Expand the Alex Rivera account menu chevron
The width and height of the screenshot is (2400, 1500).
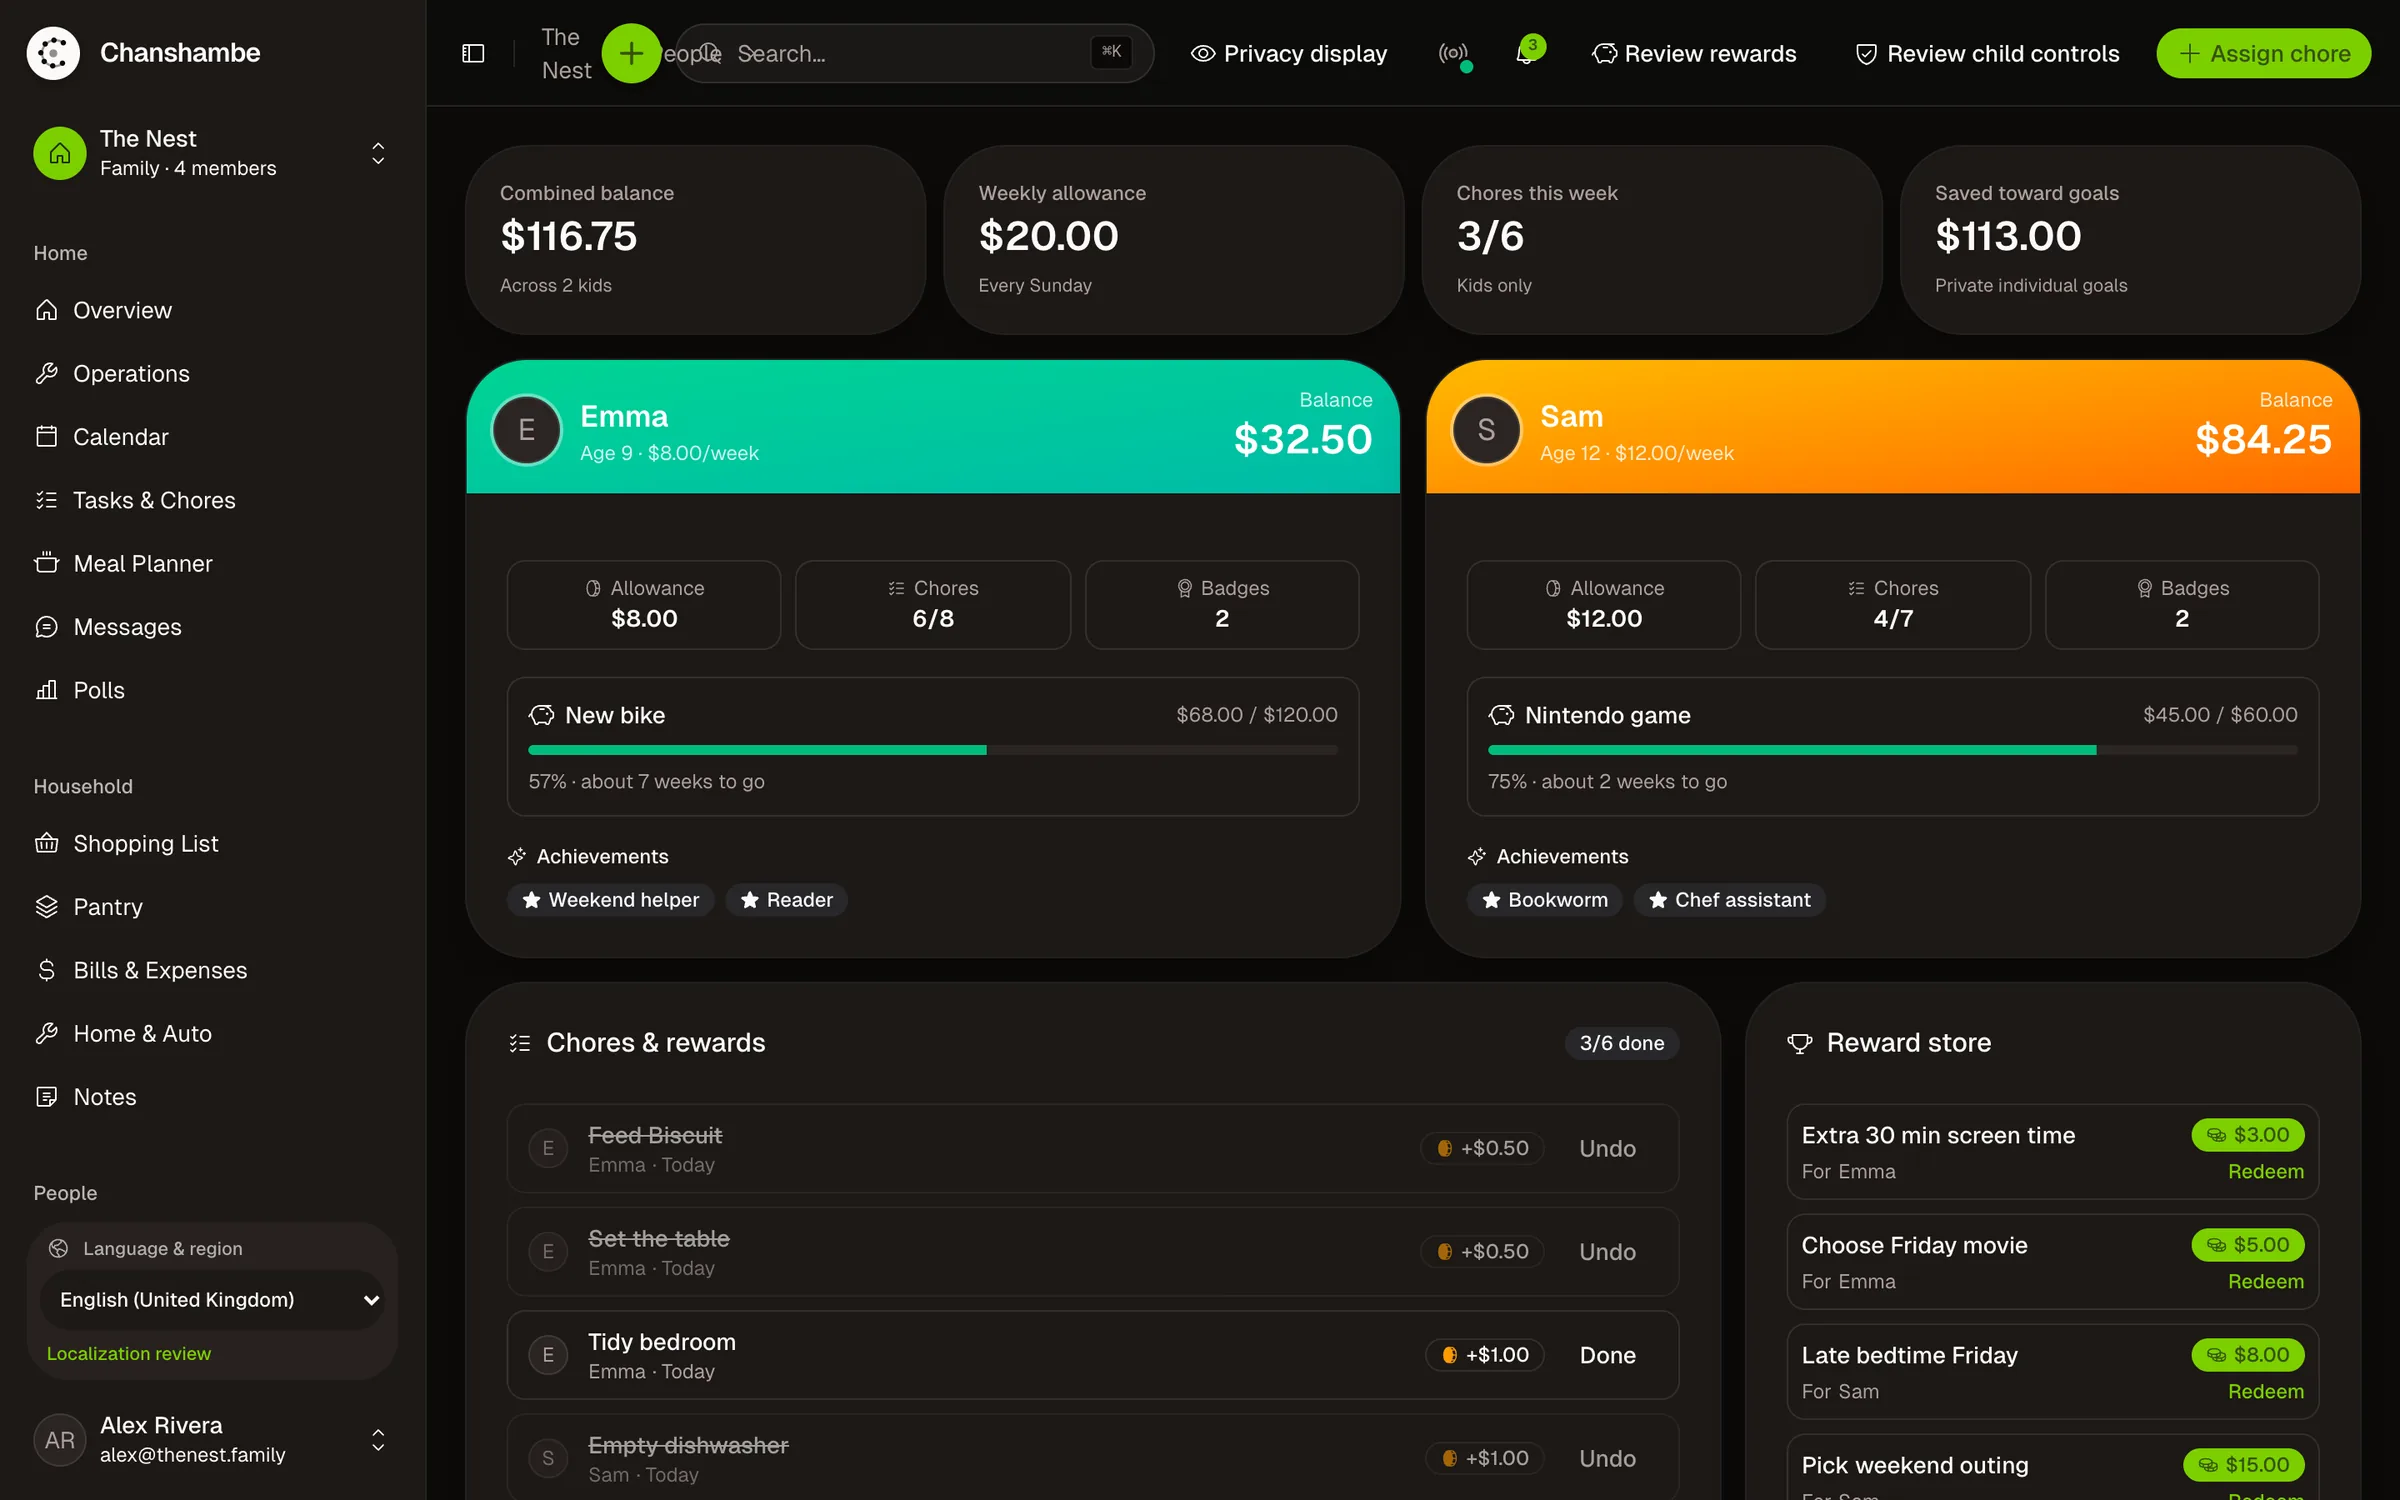point(378,1440)
